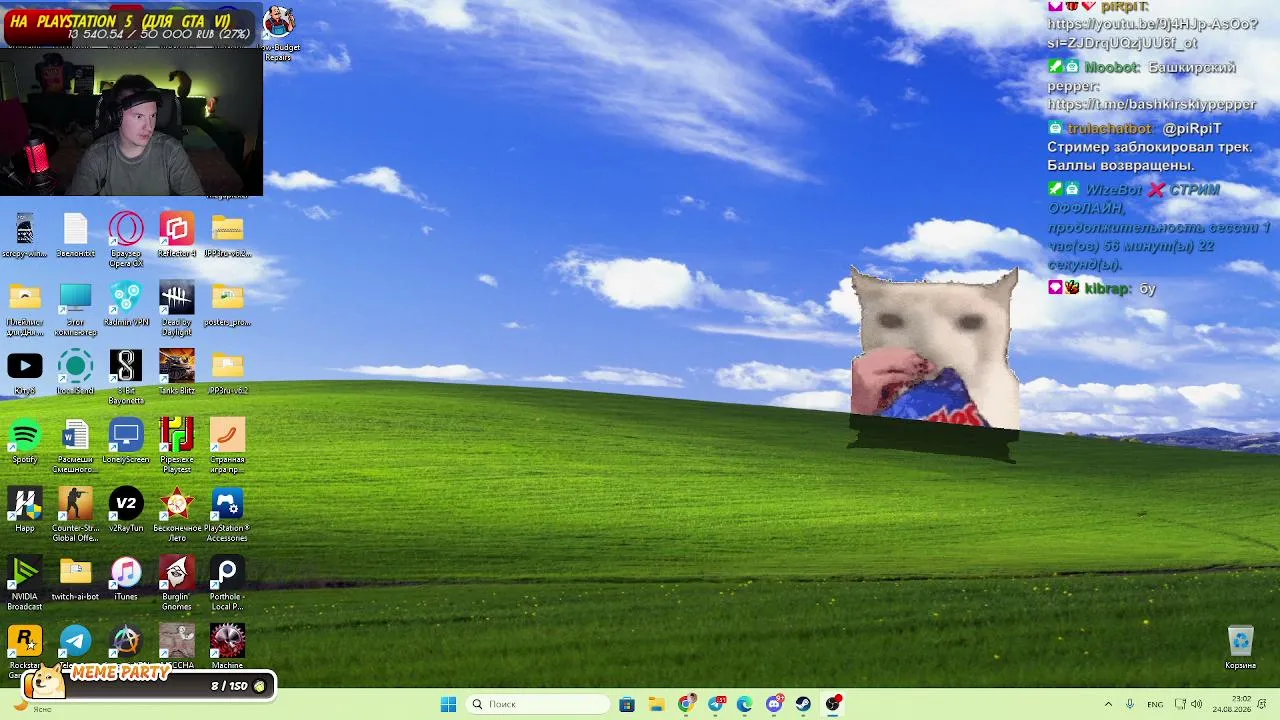Select the Плейлист для Дня folder

(25, 308)
